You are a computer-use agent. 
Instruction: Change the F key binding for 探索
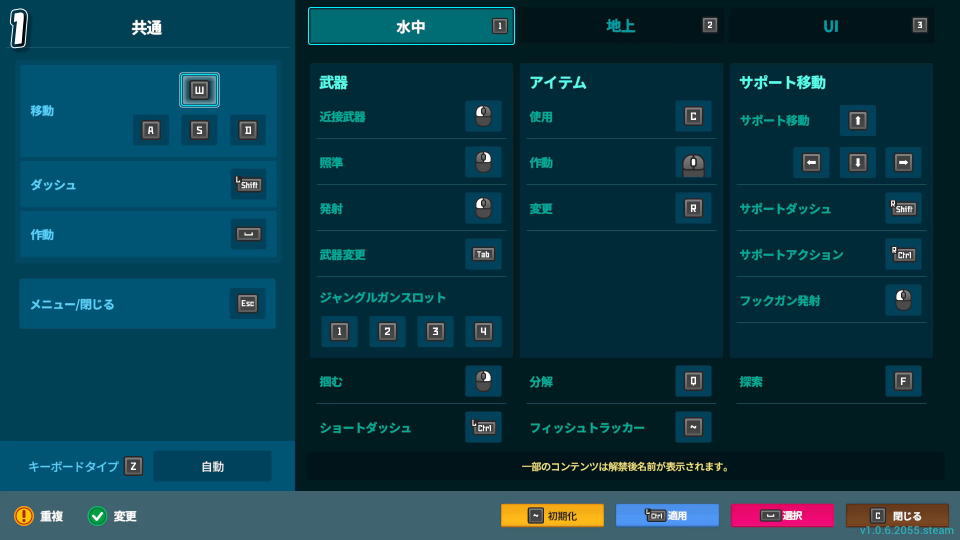(x=903, y=381)
